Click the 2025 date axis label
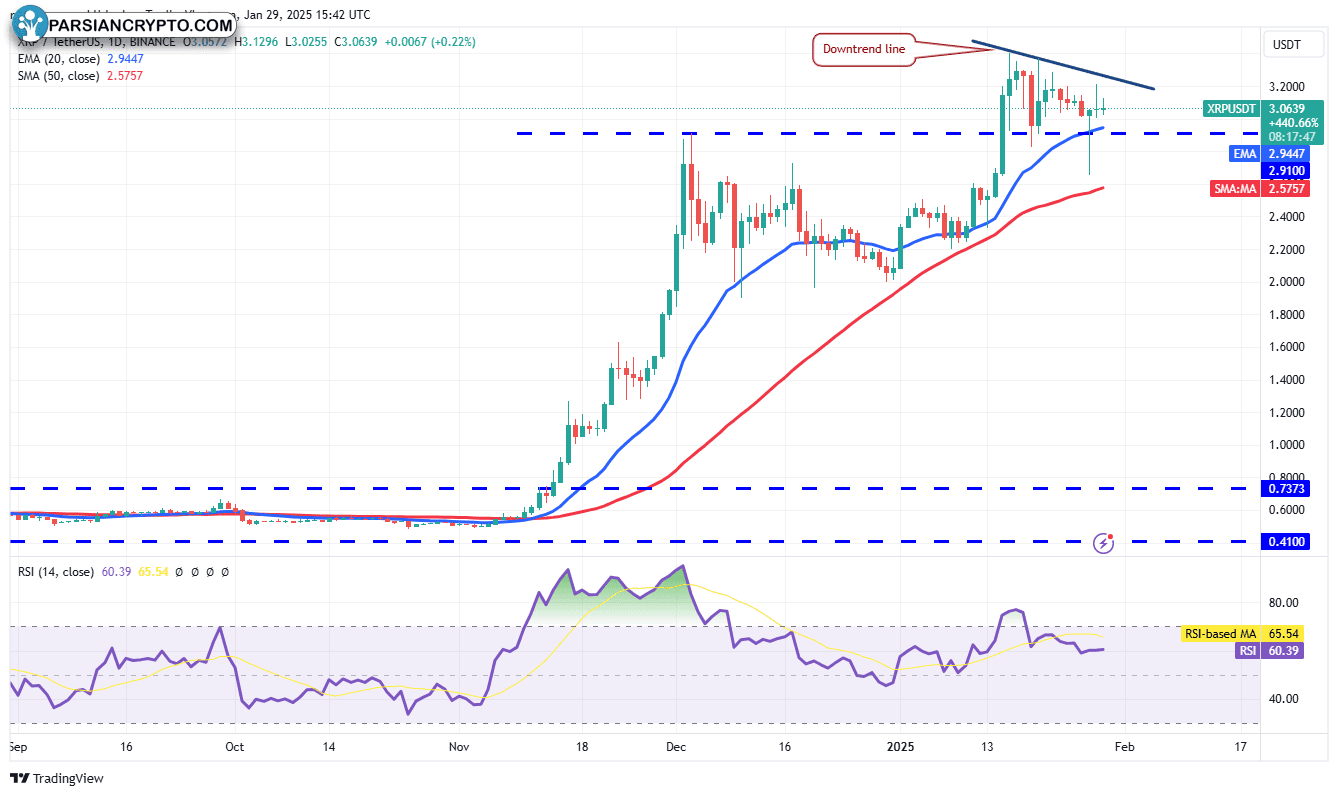 pos(899,746)
